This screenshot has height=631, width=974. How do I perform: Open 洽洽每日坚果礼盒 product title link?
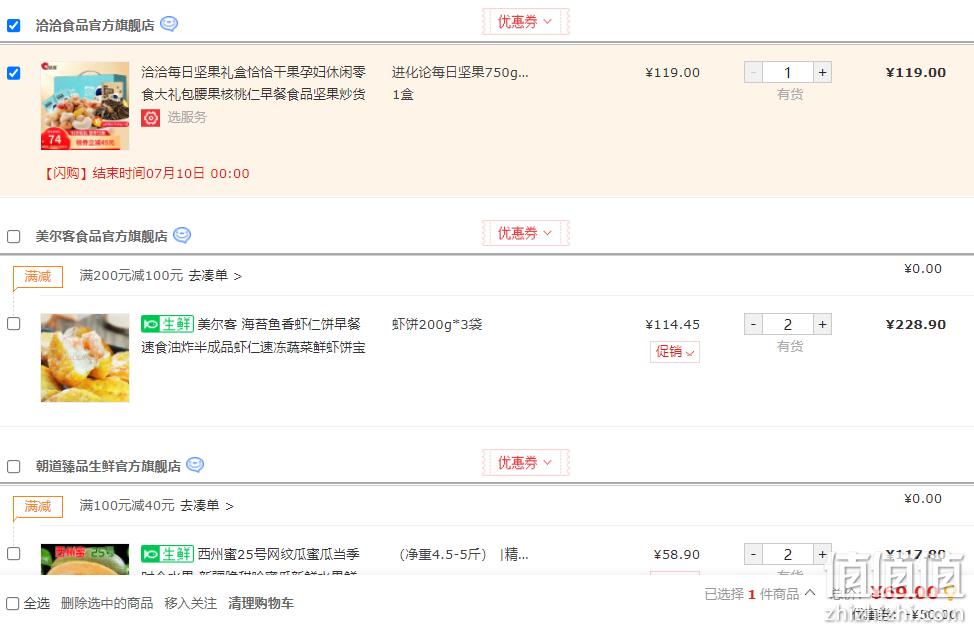253,83
